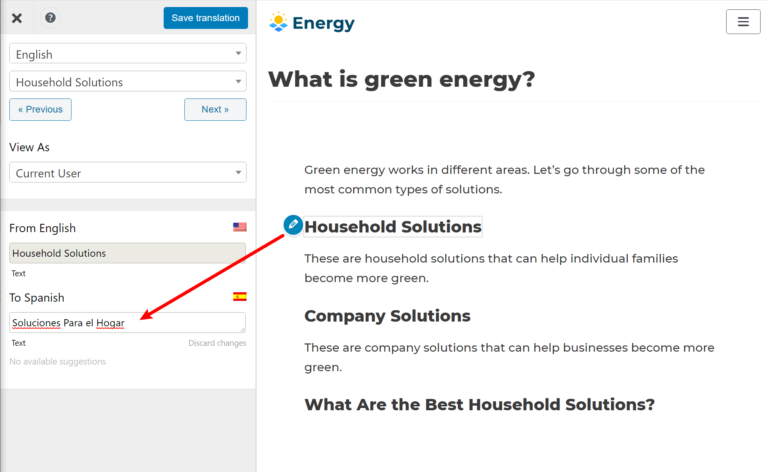Open the Current User view-as dropdown
The width and height of the screenshot is (768, 472).
128,173
